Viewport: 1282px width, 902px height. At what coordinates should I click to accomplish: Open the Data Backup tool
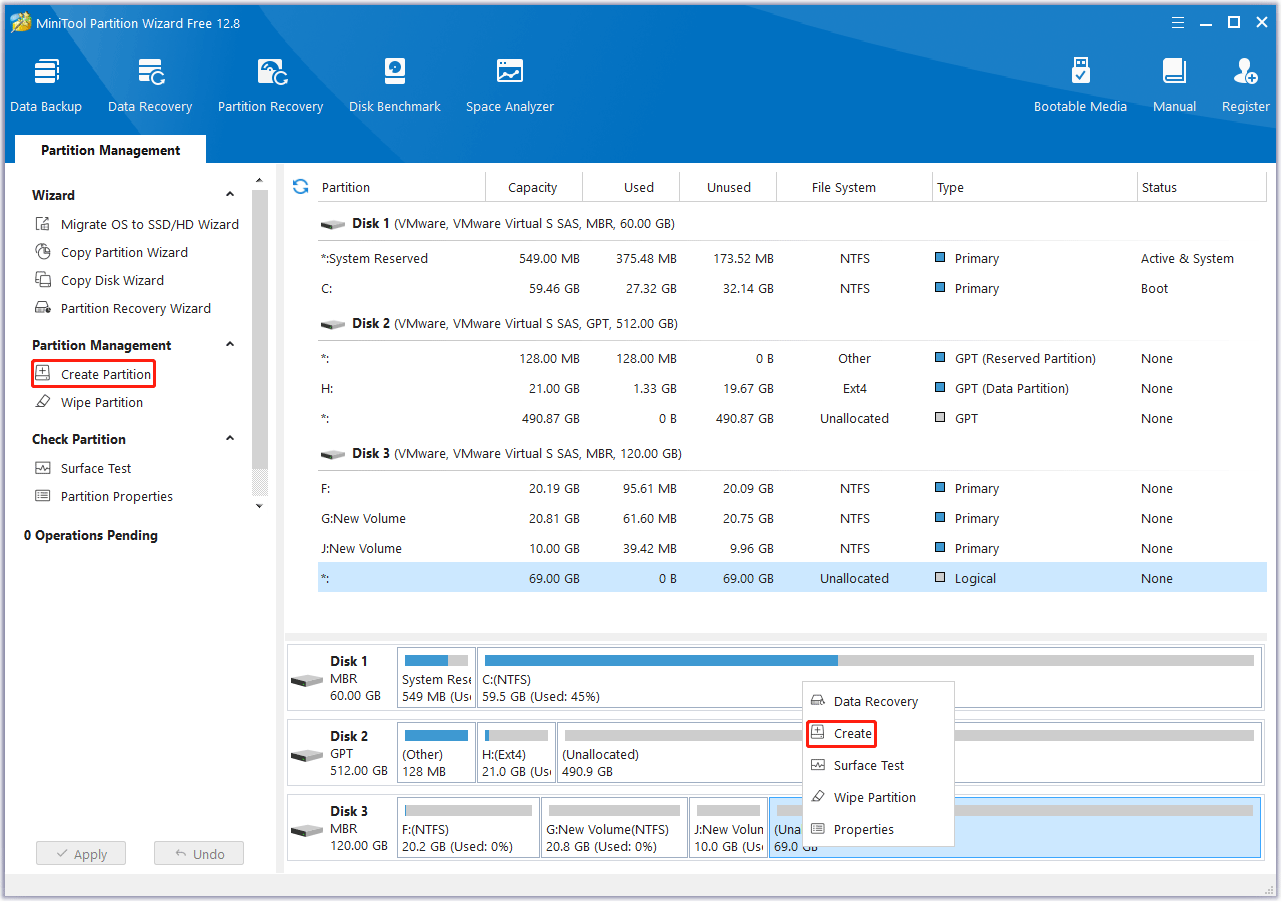tap(46, 85)
